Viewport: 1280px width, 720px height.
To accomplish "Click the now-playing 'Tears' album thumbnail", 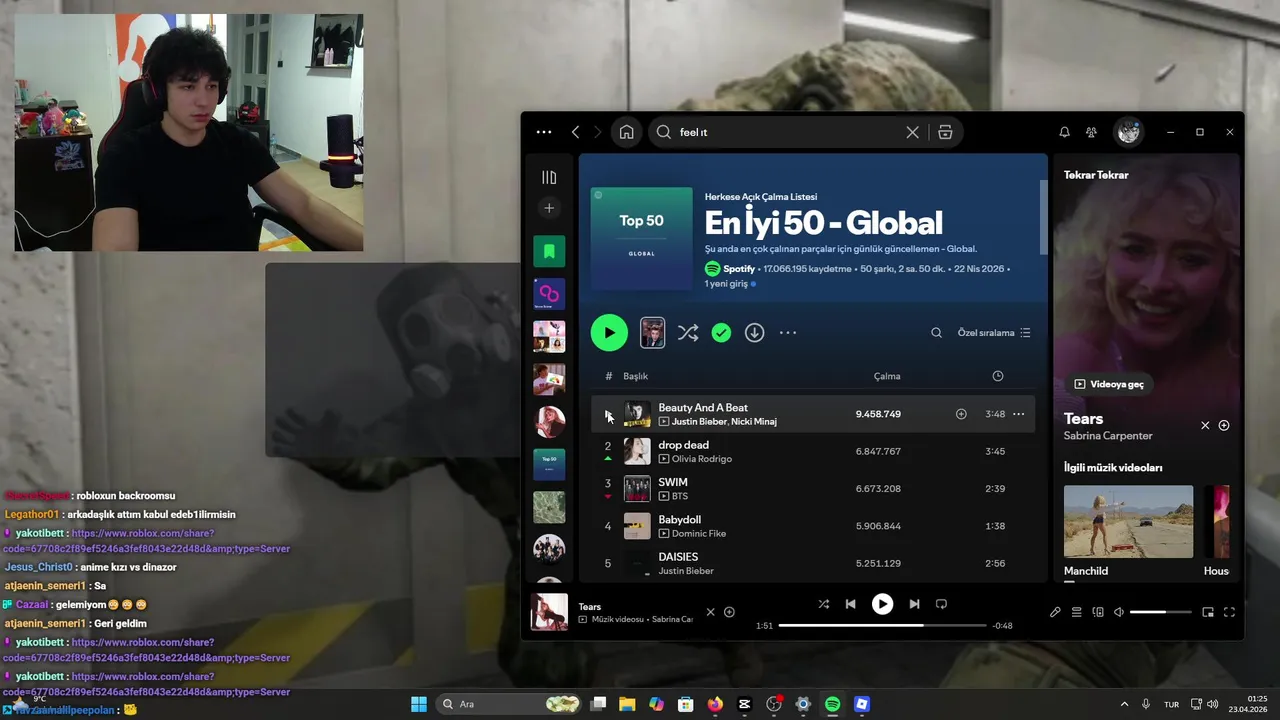I will click(x=549, y=612).
